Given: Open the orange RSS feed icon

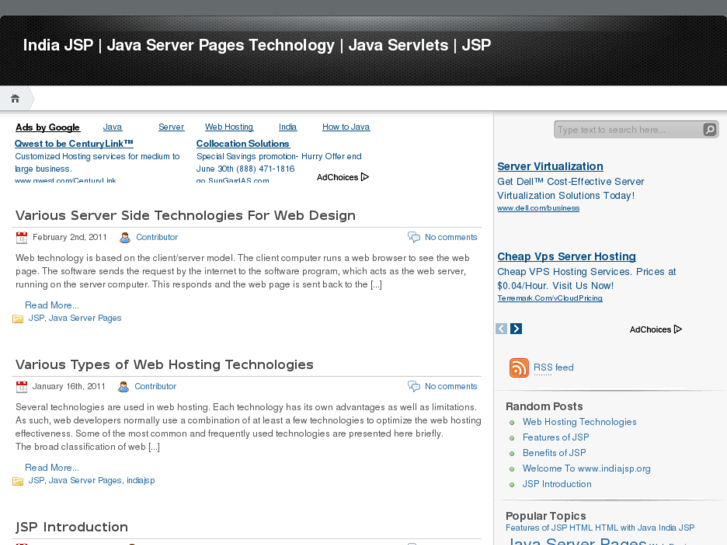Looking at the screenshot, I should click(519, 368).
